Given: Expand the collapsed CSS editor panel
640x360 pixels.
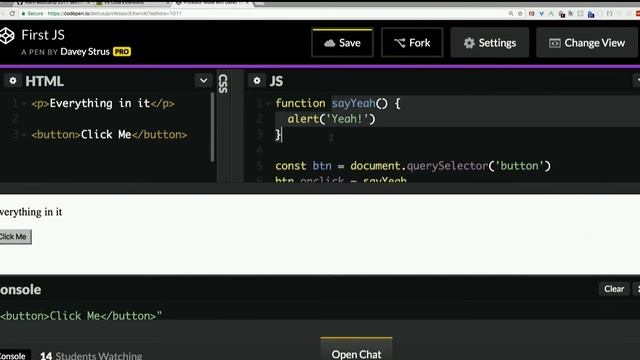Looking at the screenshot, I should click(x=223, y=84).
